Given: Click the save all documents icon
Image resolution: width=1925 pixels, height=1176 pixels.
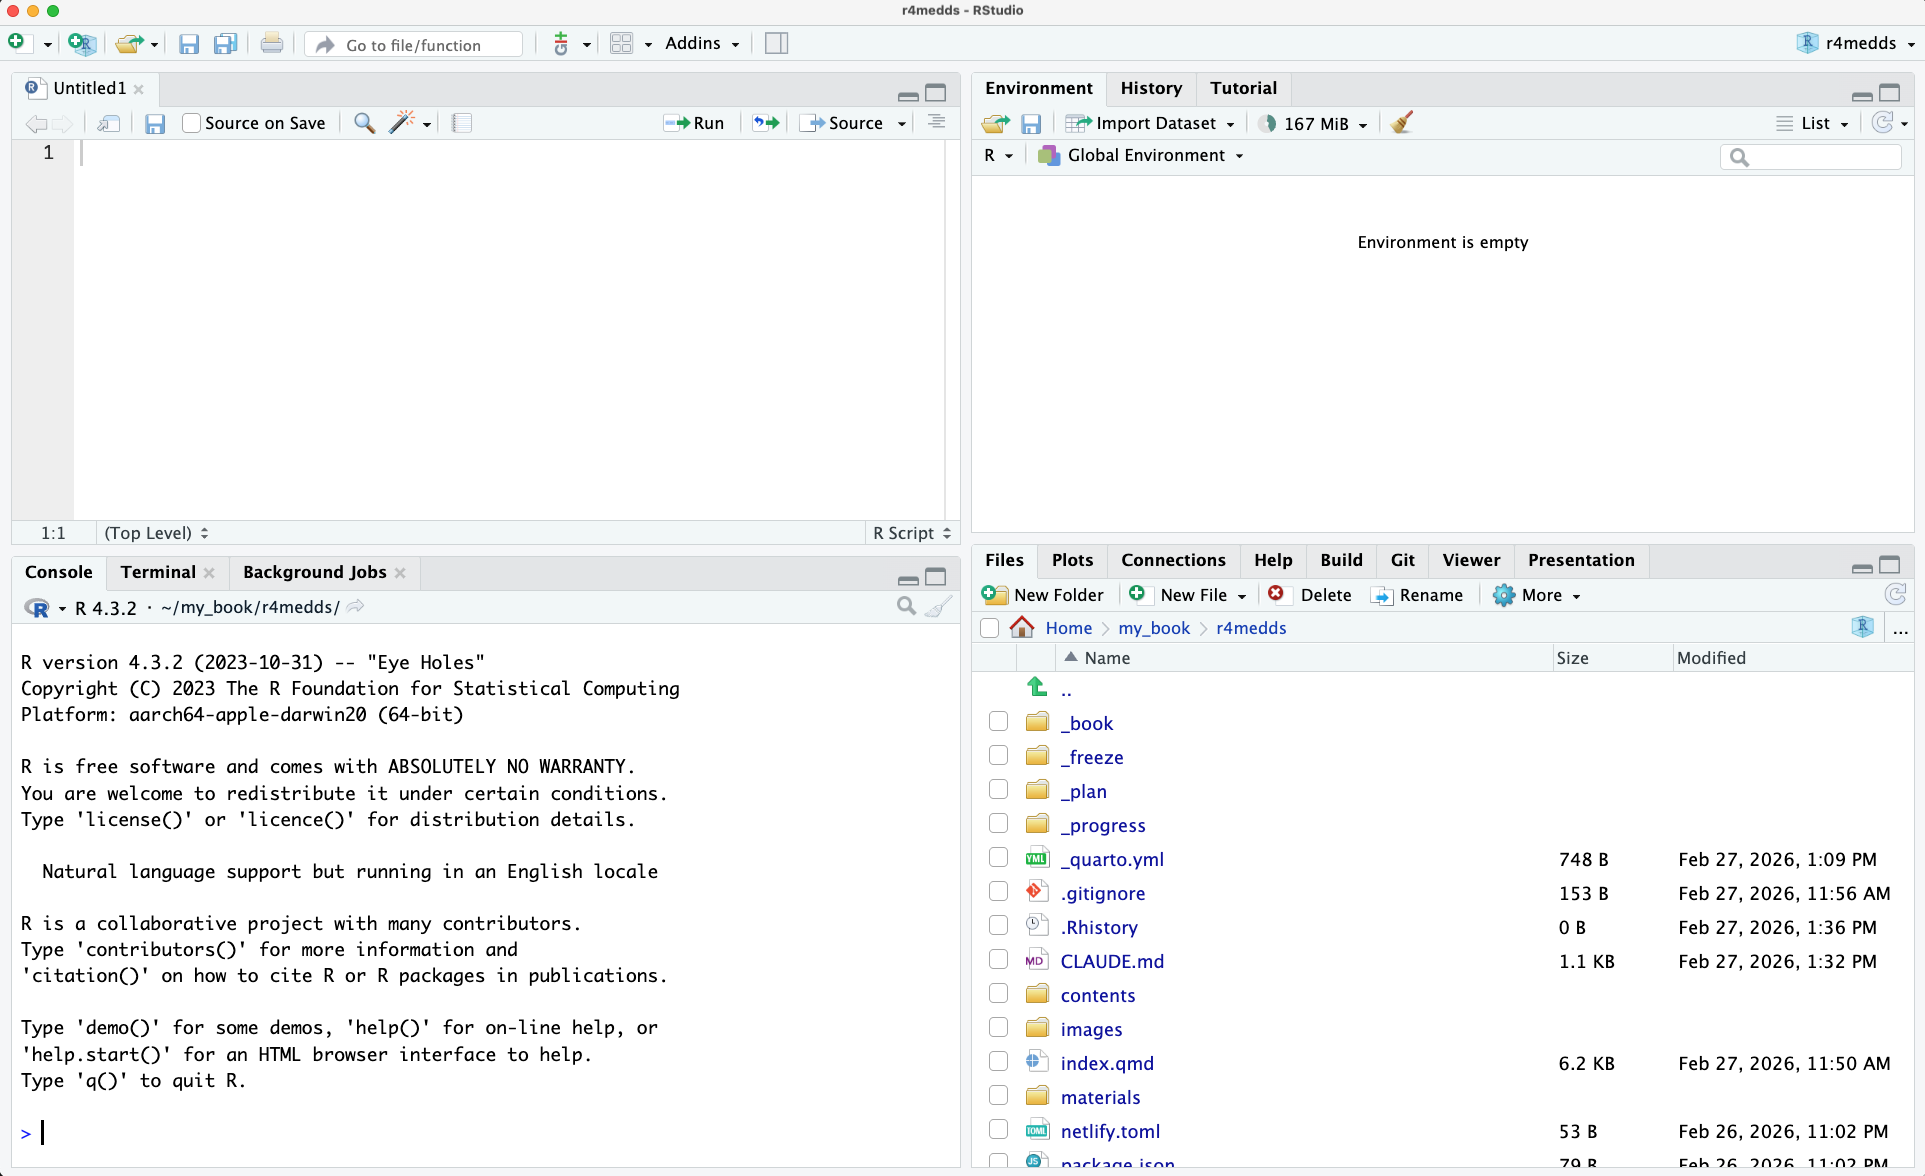Looking at the screenshot, I should 226,44.
